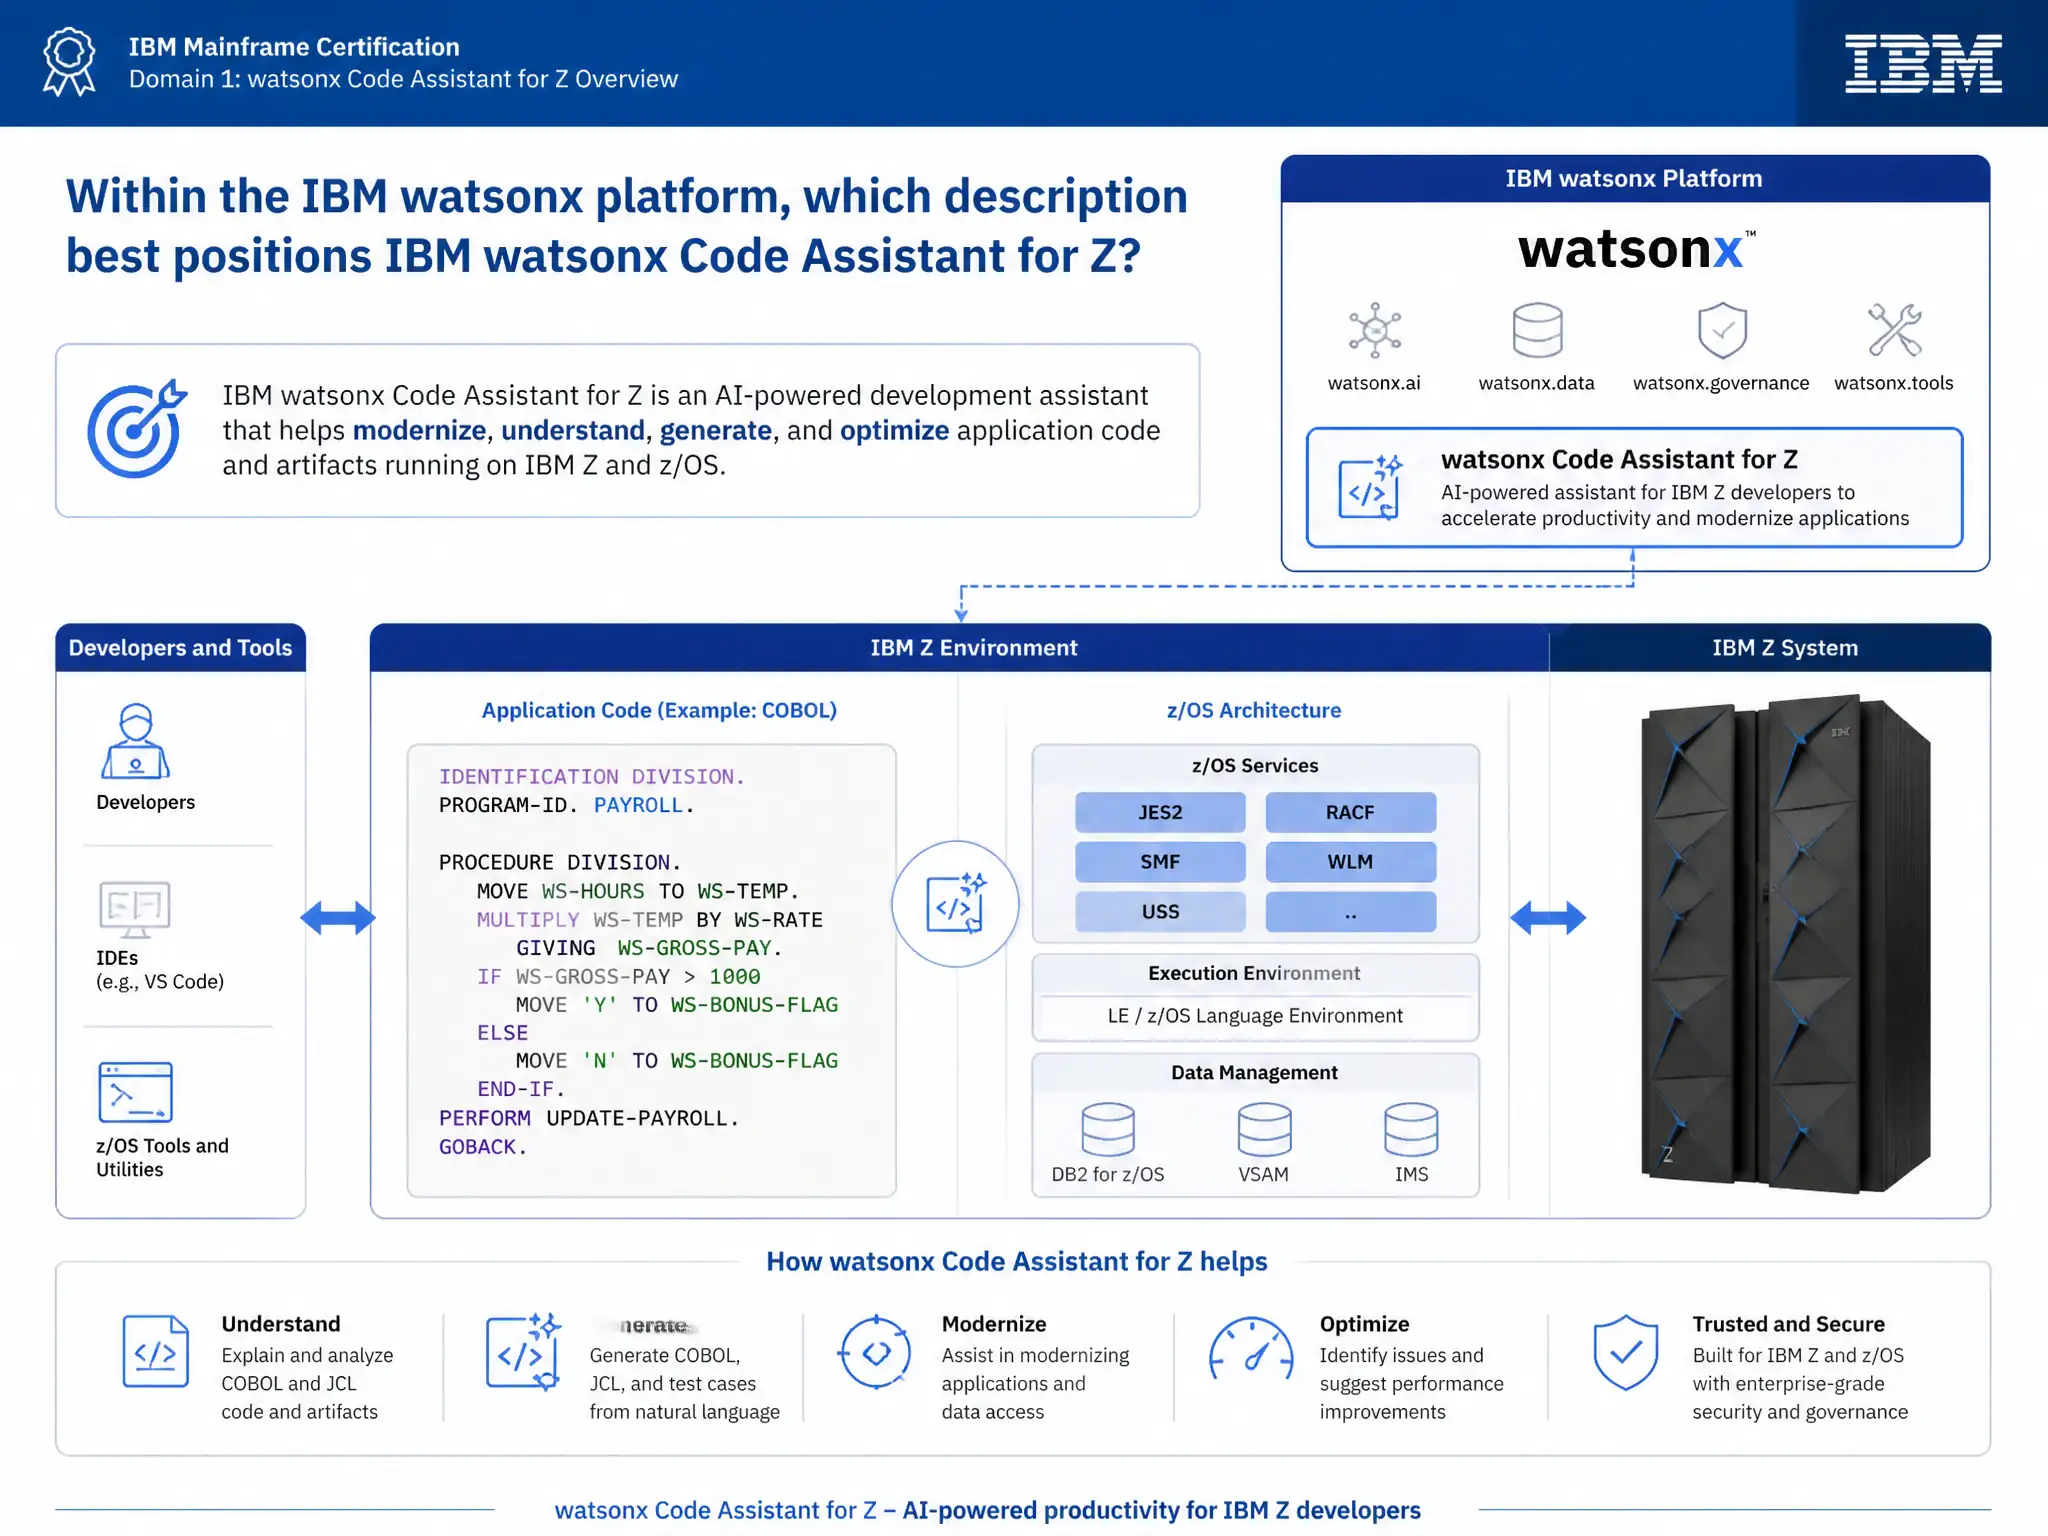Click the watsonx.governance shield icon
The height and width of the screenshot is (1536, 2048).
pyautogui.click(x=1722, y=330)
